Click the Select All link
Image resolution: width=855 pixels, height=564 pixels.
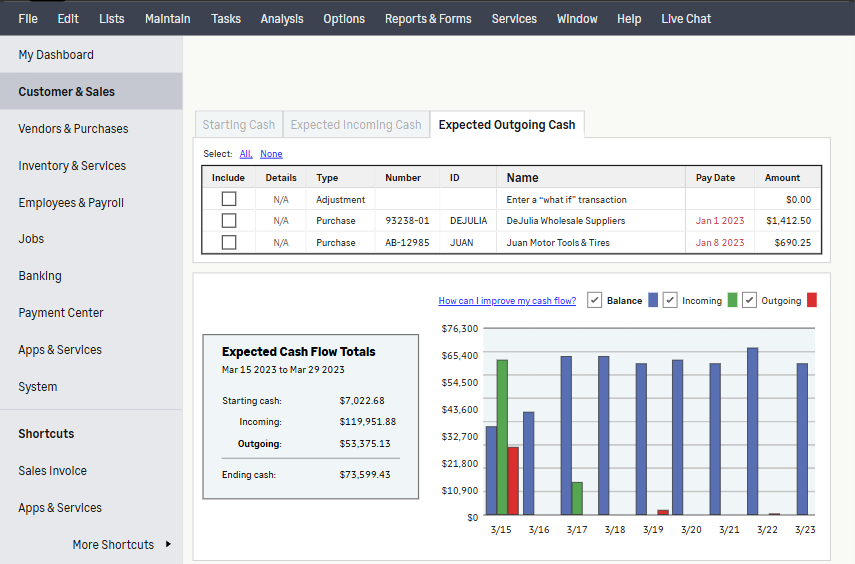(x=245, y=154)
